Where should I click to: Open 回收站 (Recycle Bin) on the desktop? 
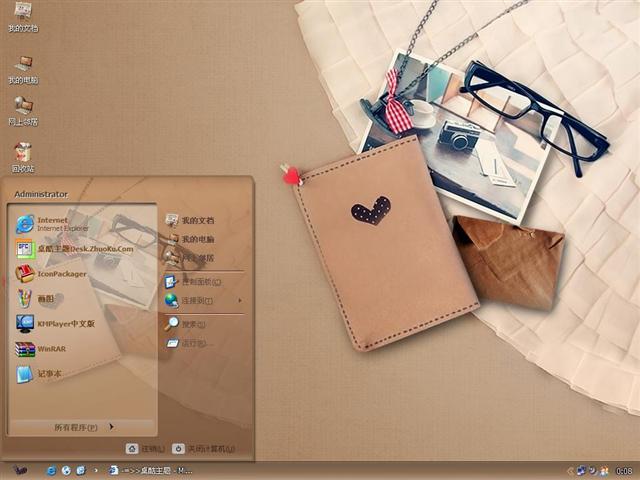pyautogui.click(x=22, y=156)
